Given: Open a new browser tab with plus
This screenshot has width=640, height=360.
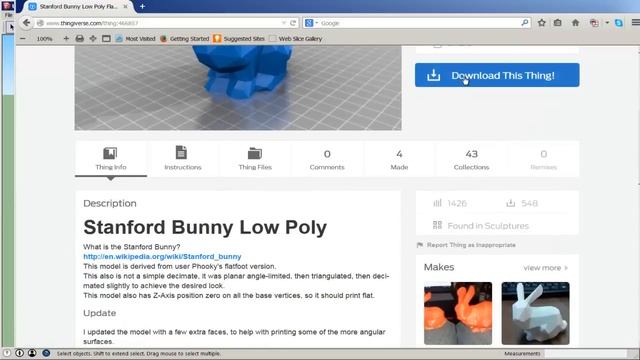Looking at the screenshot, I should pyautogui.click(x=142, y=7).
